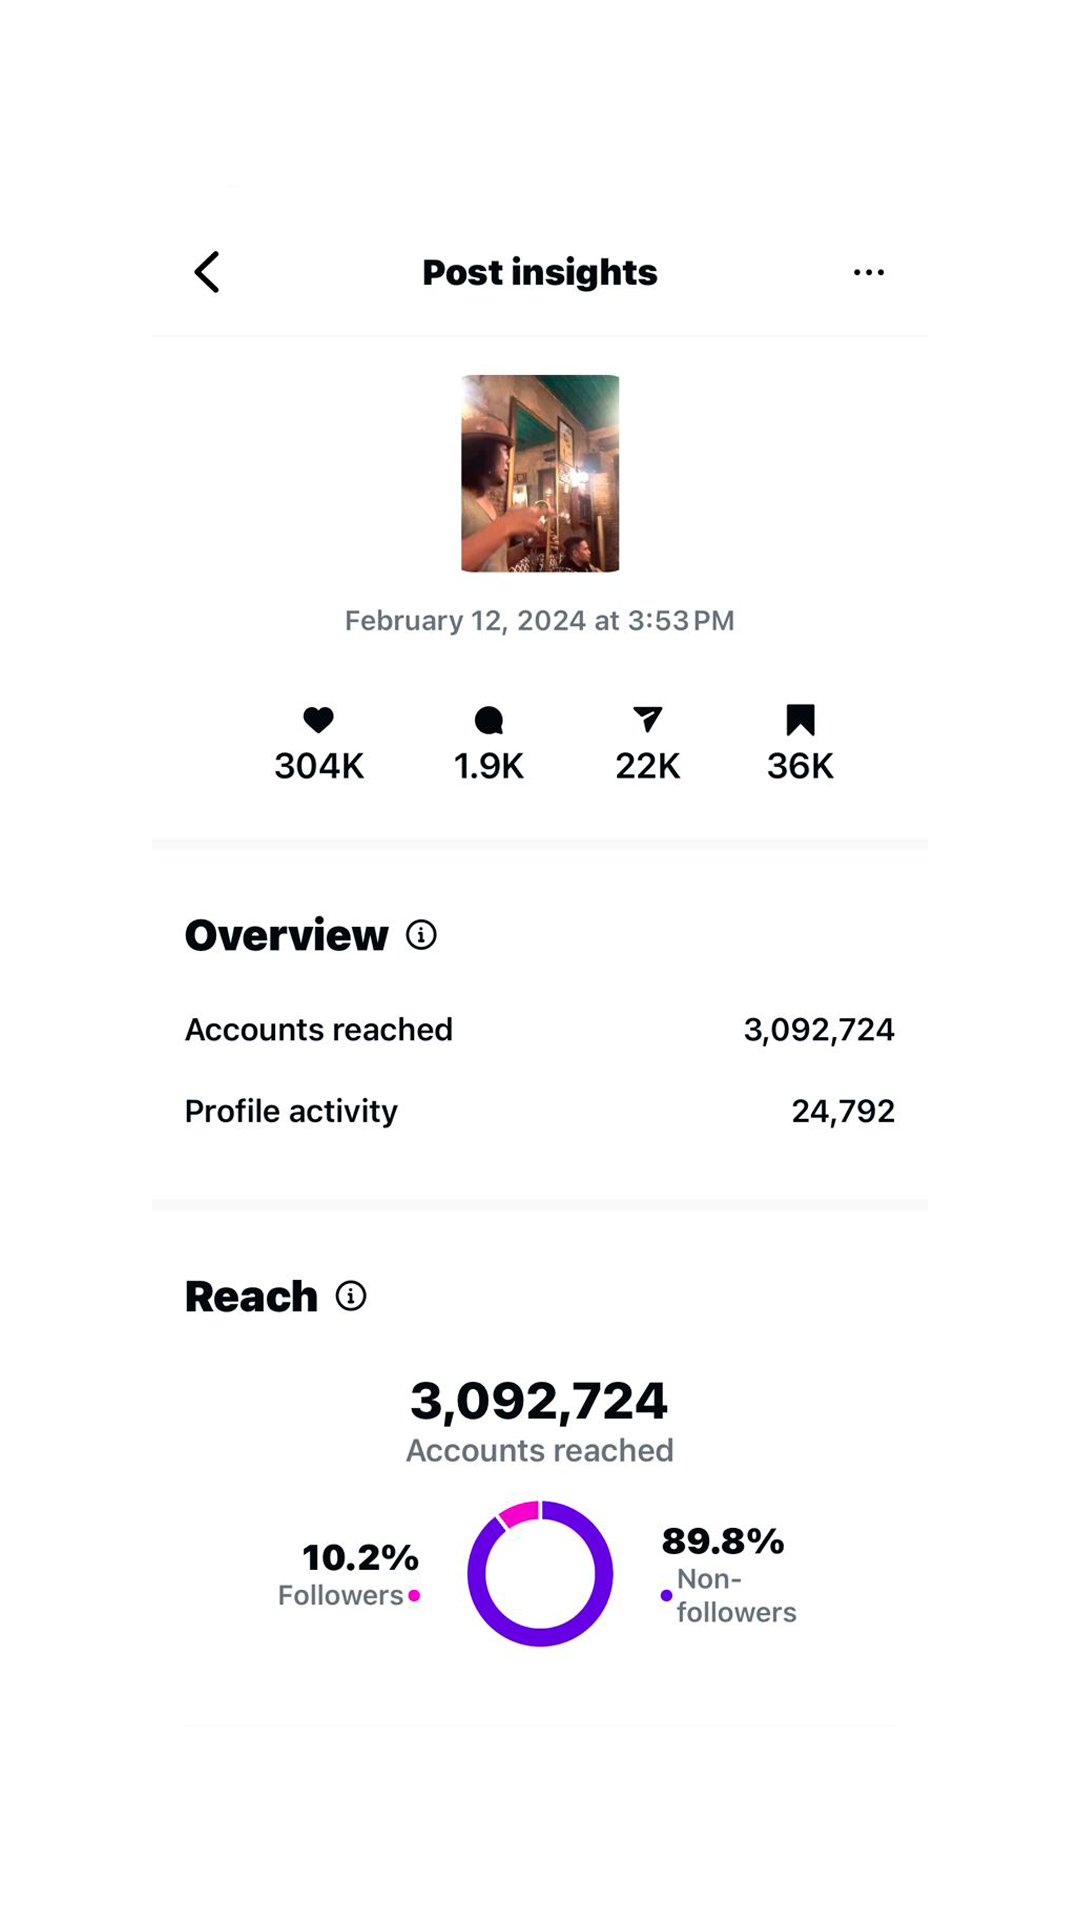The width and height of the screenshot is (1080, 1920).
Task: Go back using the left arrow
Action: pos(207,272)
